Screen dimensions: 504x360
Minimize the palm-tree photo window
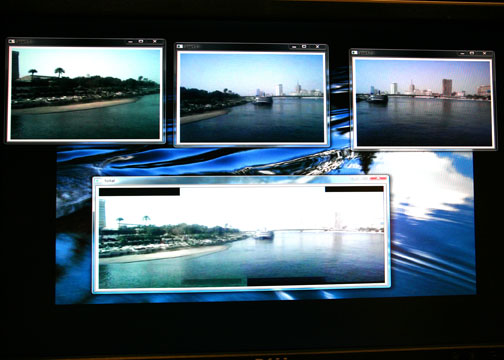(x=131, y=42)
